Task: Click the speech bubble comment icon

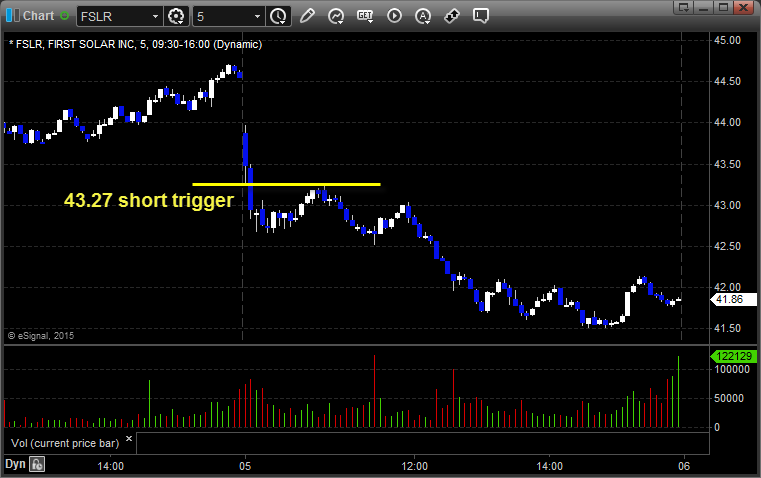Action: tap(480, 16)
